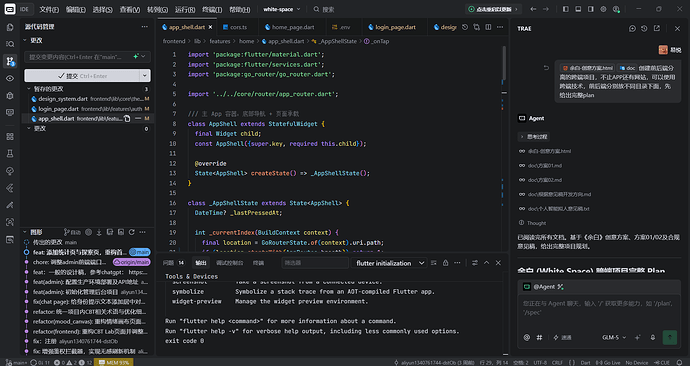690x366 pixels.
Task: Open the Source Control view in activity bar
Action: click(x=10, y=61)
